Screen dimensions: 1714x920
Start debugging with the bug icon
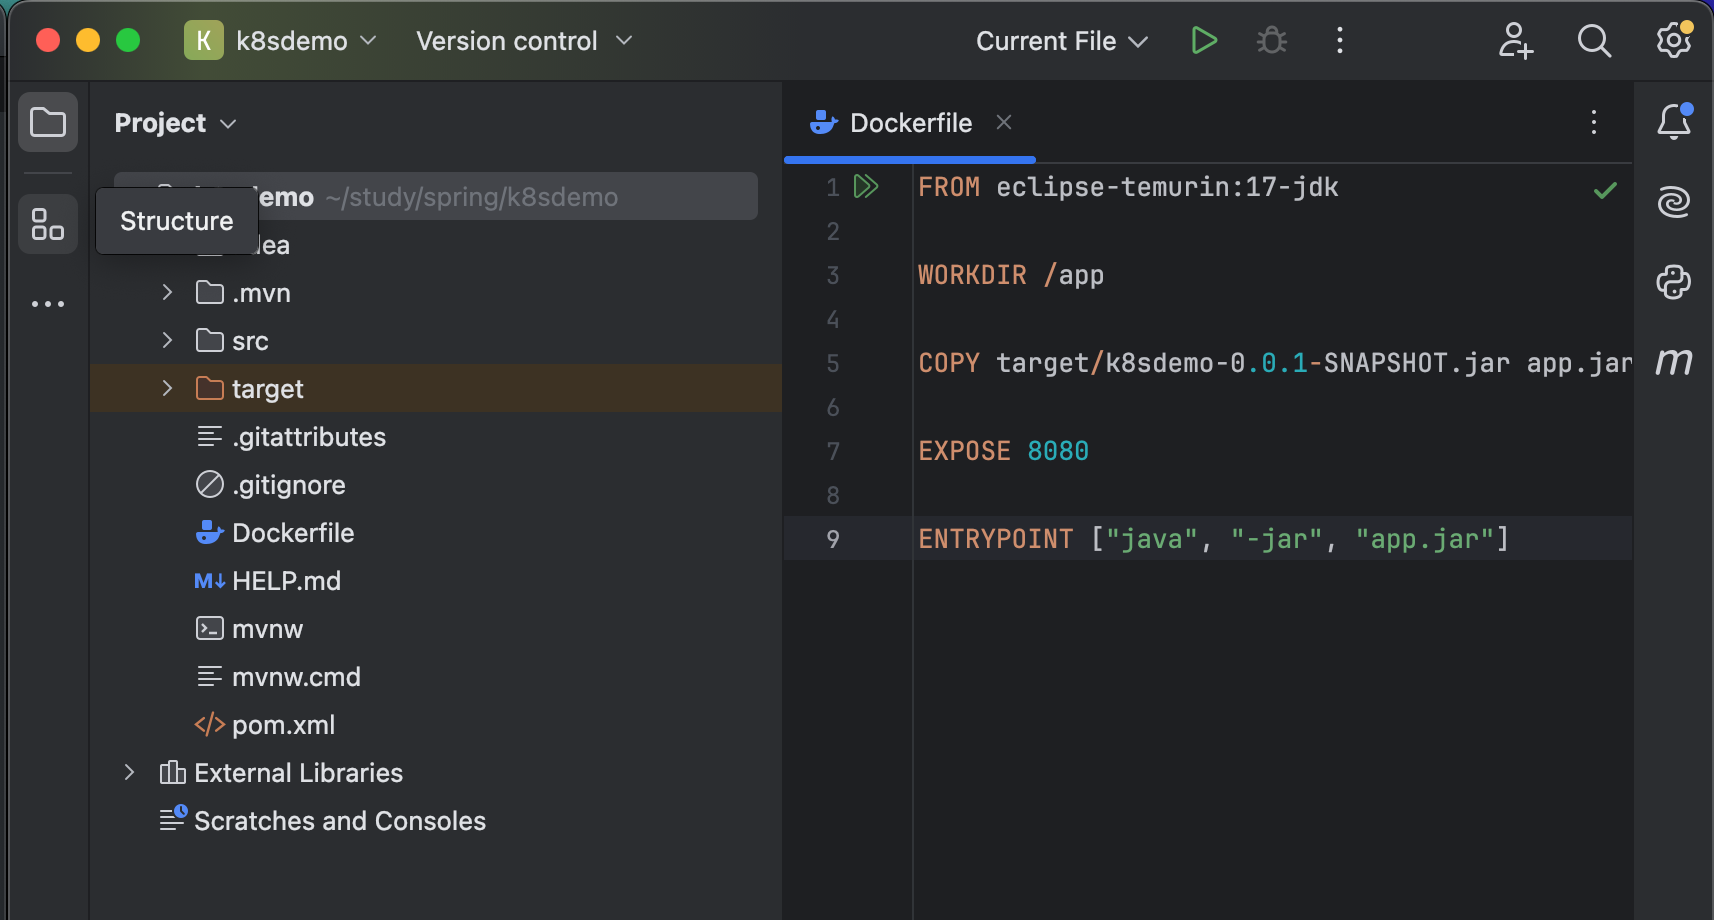click(1272, 41)
